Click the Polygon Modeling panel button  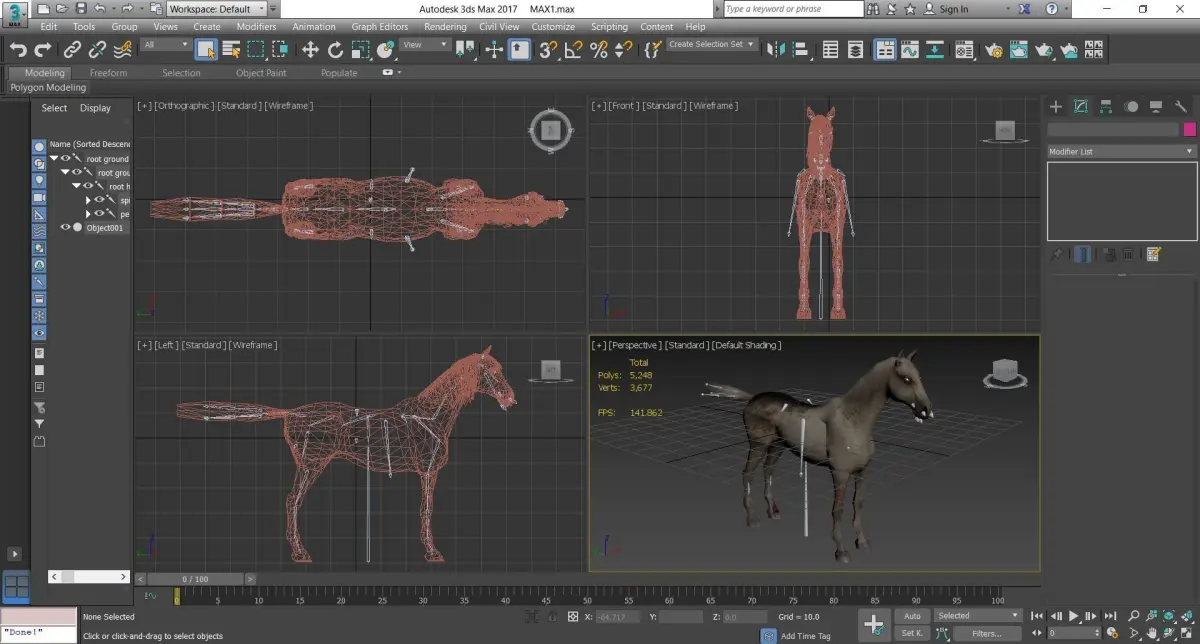48,88
